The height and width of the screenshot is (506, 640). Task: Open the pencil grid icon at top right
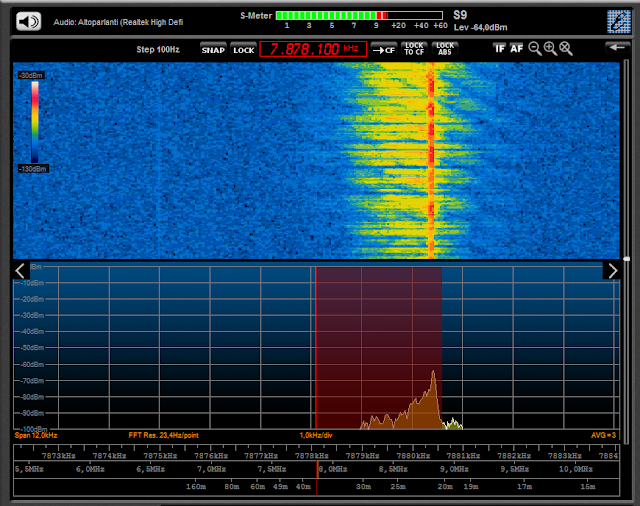(x=619, y=21)
